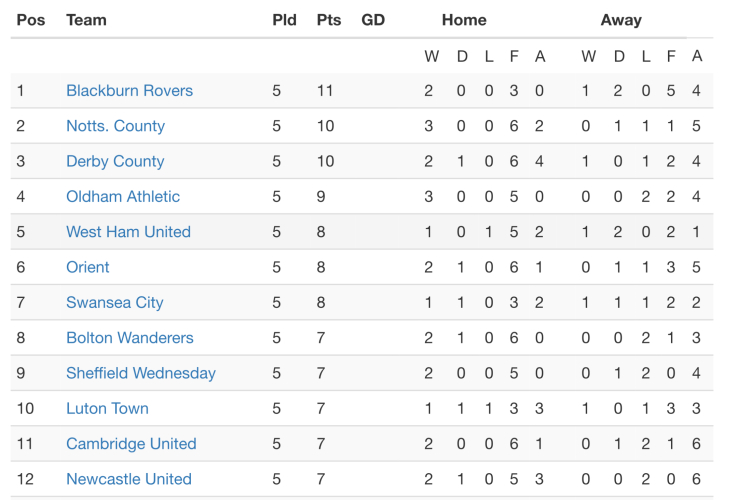Click the Orient team link
This screenshot has width=738, height=500.
point(88,267)
